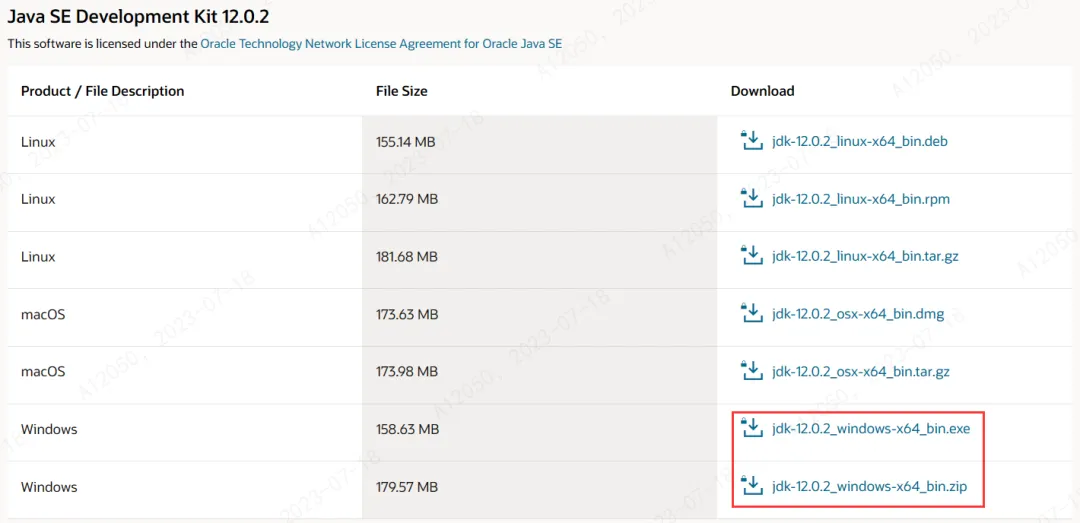Click Linux label in the 181.68 MB row
Screen dimensions: 1080x523
tap(38, 257)
